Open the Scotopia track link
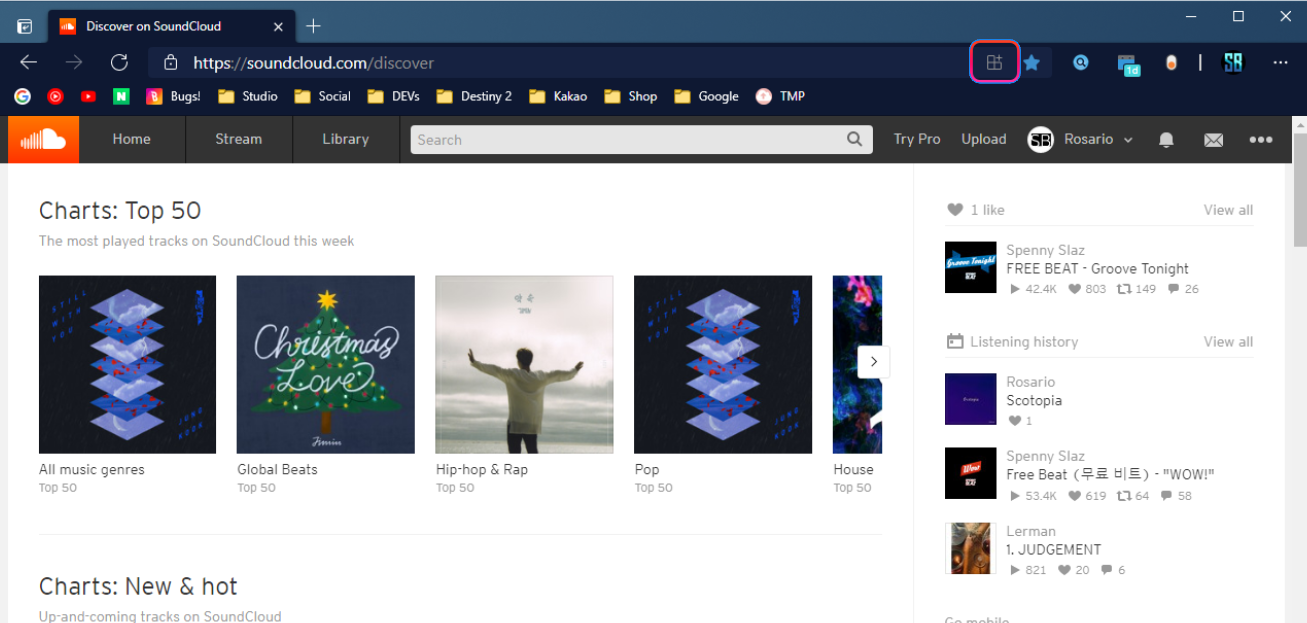The image size is (1307, 623). 1034,400
